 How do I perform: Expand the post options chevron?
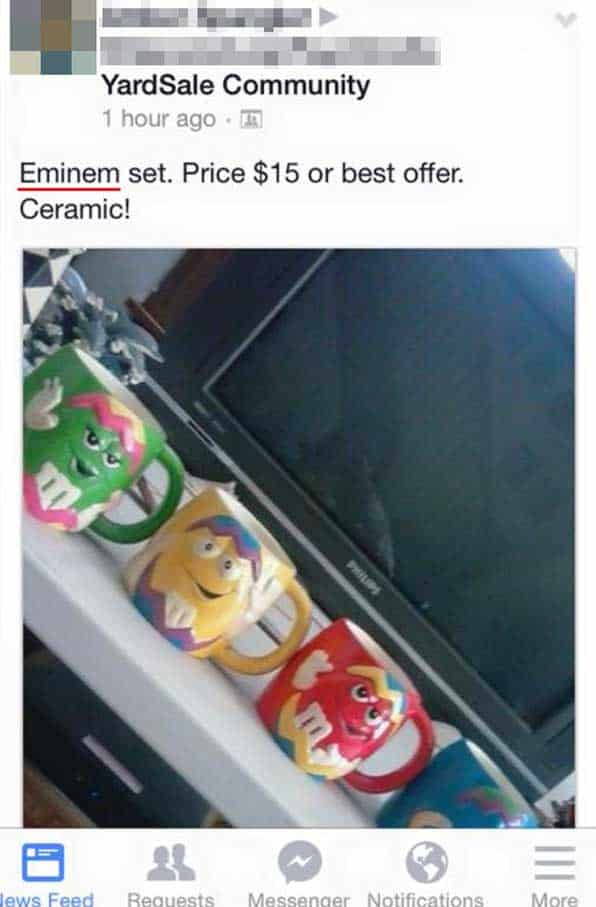(x=565, y=20)
